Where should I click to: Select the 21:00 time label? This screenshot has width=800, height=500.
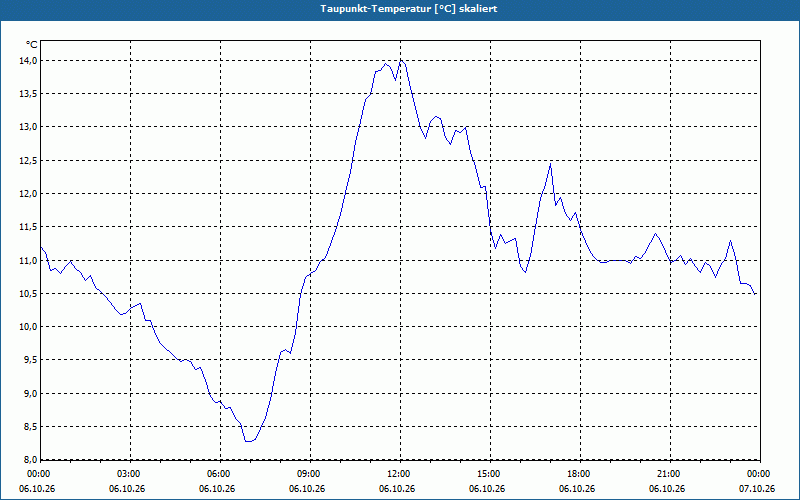pos(670,474)
